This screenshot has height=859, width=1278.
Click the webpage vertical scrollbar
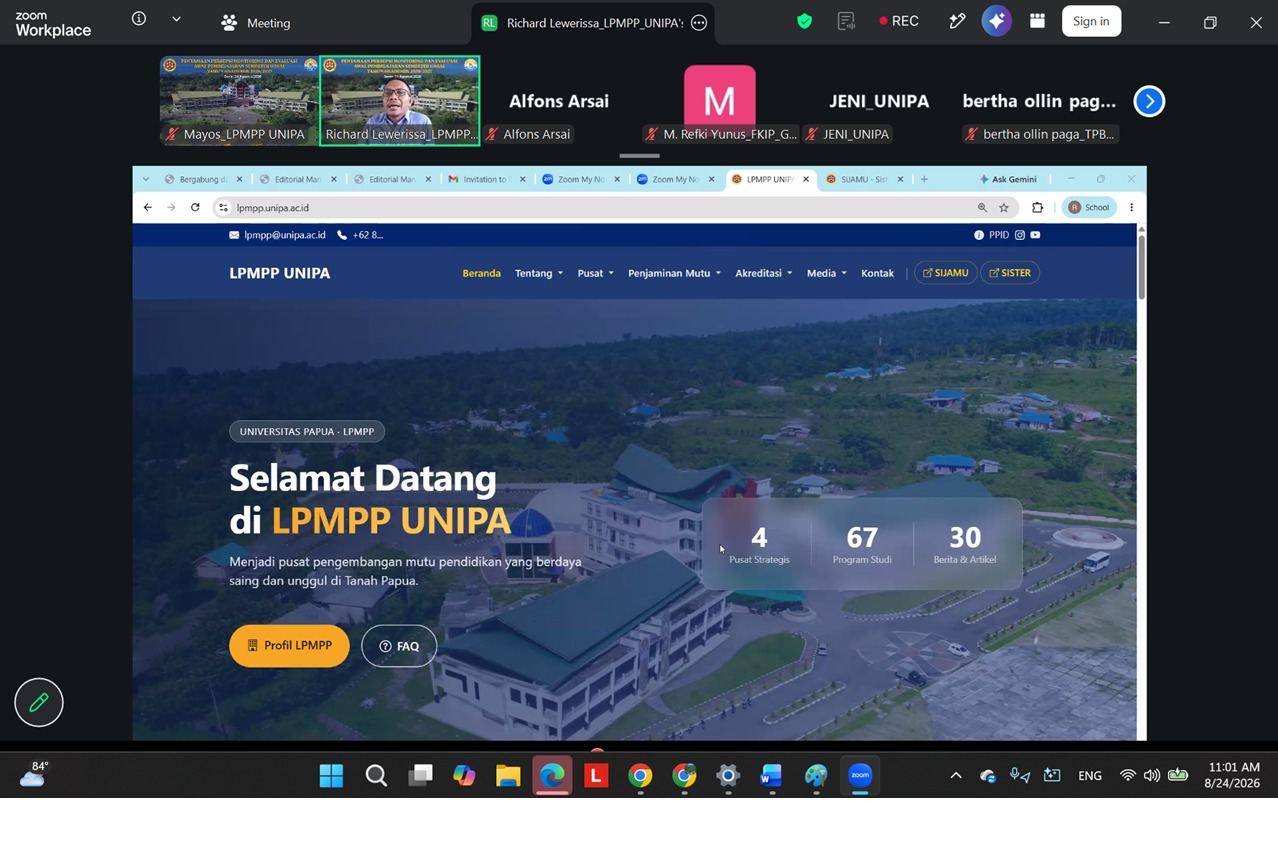(x=1141, y=267)
